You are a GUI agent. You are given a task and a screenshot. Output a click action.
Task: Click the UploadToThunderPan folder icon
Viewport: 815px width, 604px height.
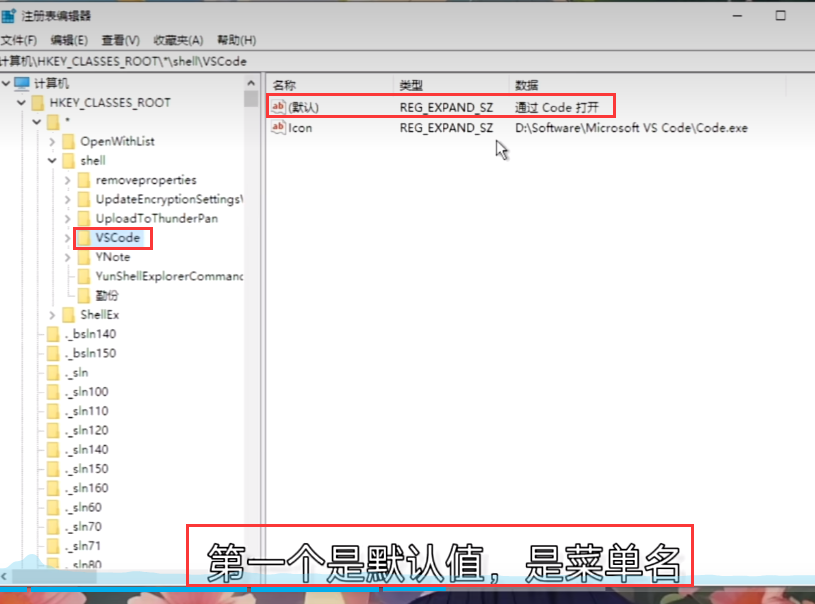(x=85, y=218)
